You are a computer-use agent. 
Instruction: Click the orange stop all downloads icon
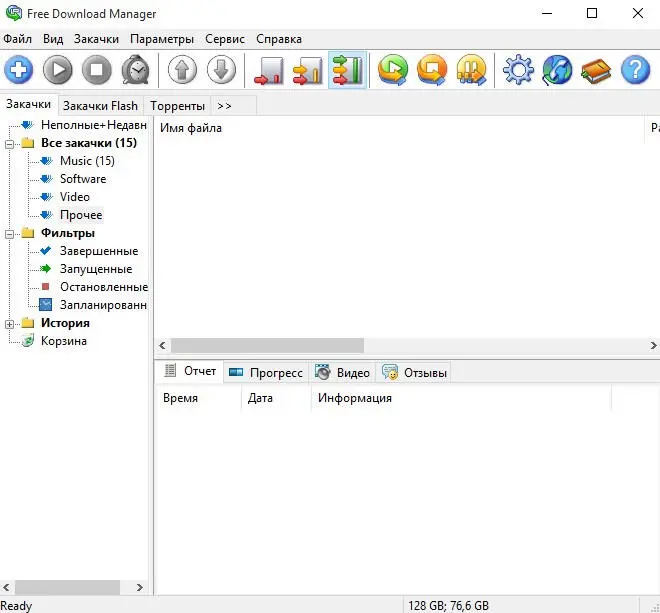coord(432,70)
